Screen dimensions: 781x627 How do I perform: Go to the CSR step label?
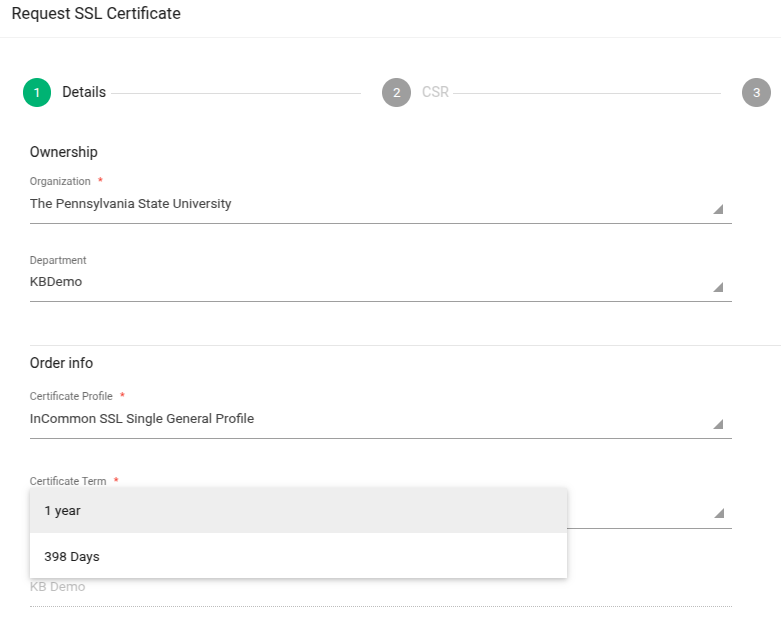point(435,92)
